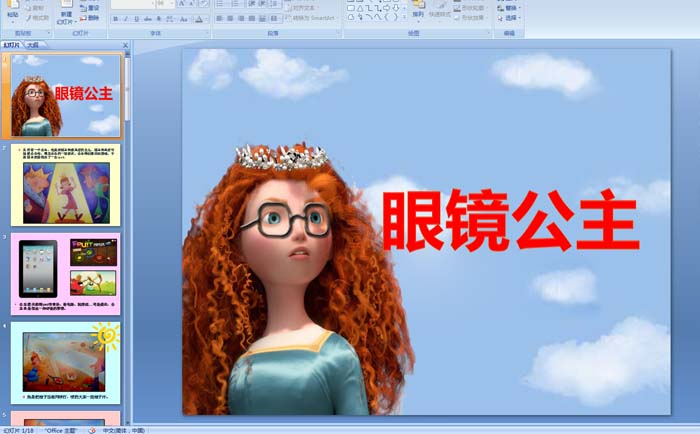
Task: Open the Line Spacing menu
Action: coord(275,4)
